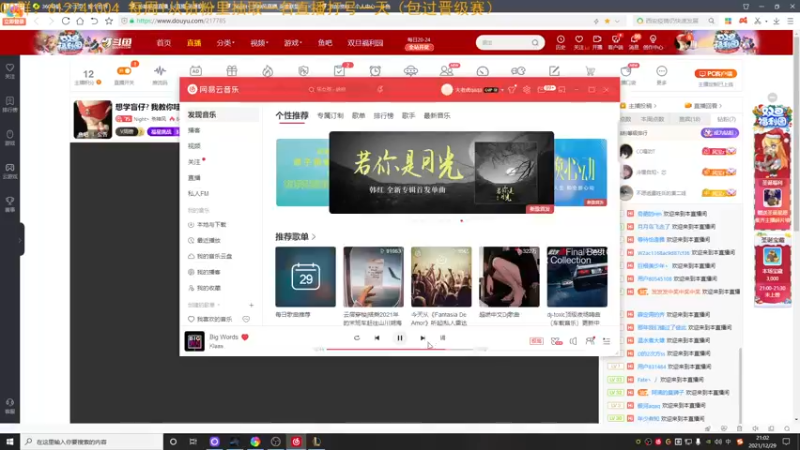This screenshot has height=450, width=800.
Task: Click the listen-to-identify microphone icon
Action: pyautogui.click(x=380, y=89)
